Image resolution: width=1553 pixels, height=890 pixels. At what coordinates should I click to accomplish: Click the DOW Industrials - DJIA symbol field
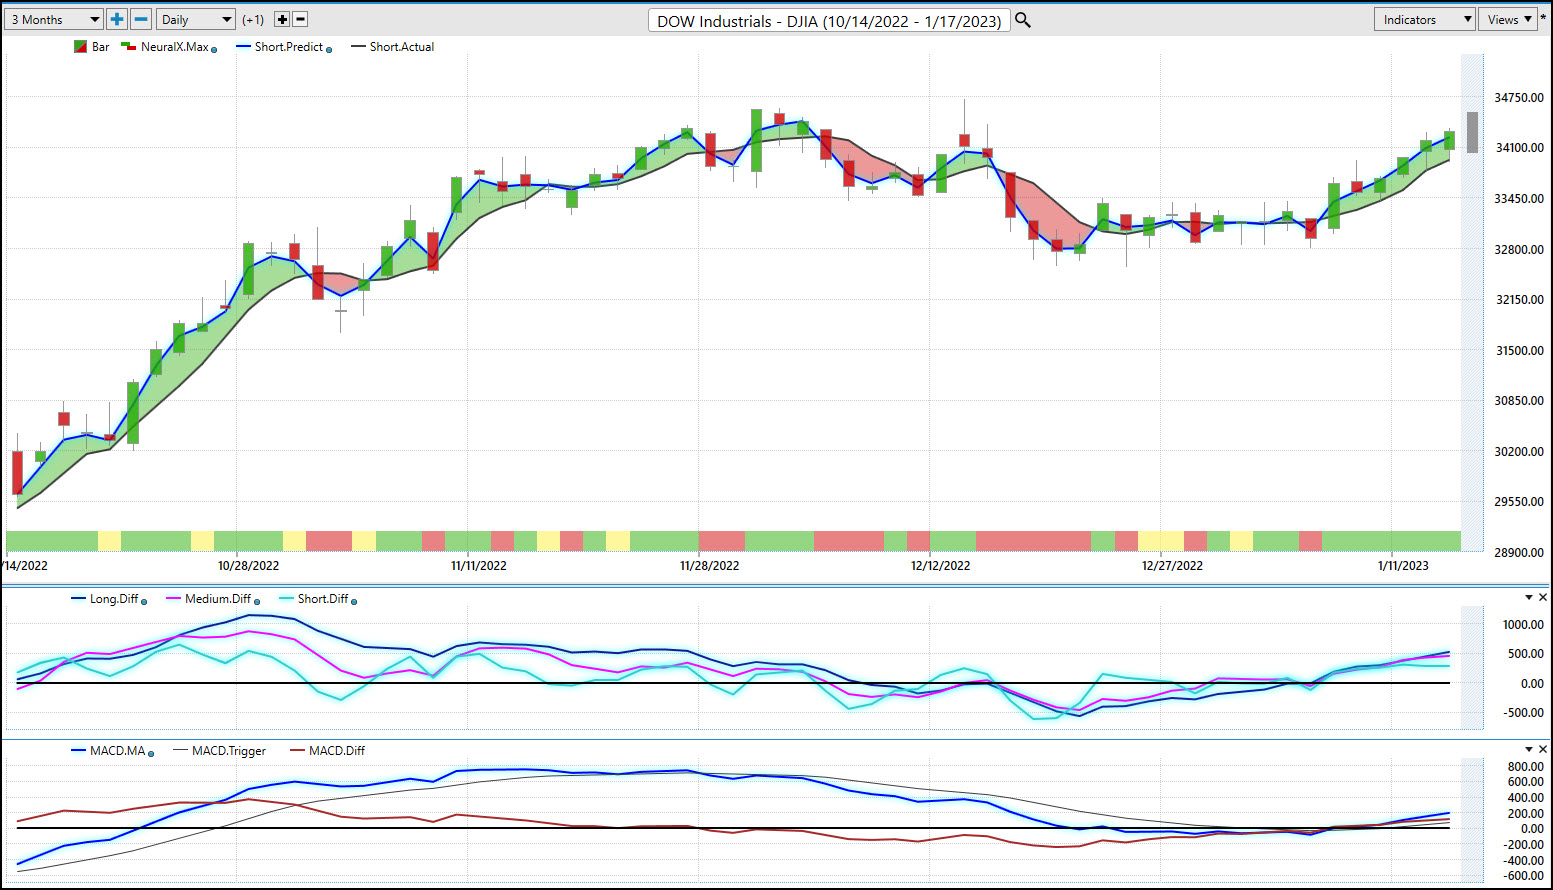[829, 20]
